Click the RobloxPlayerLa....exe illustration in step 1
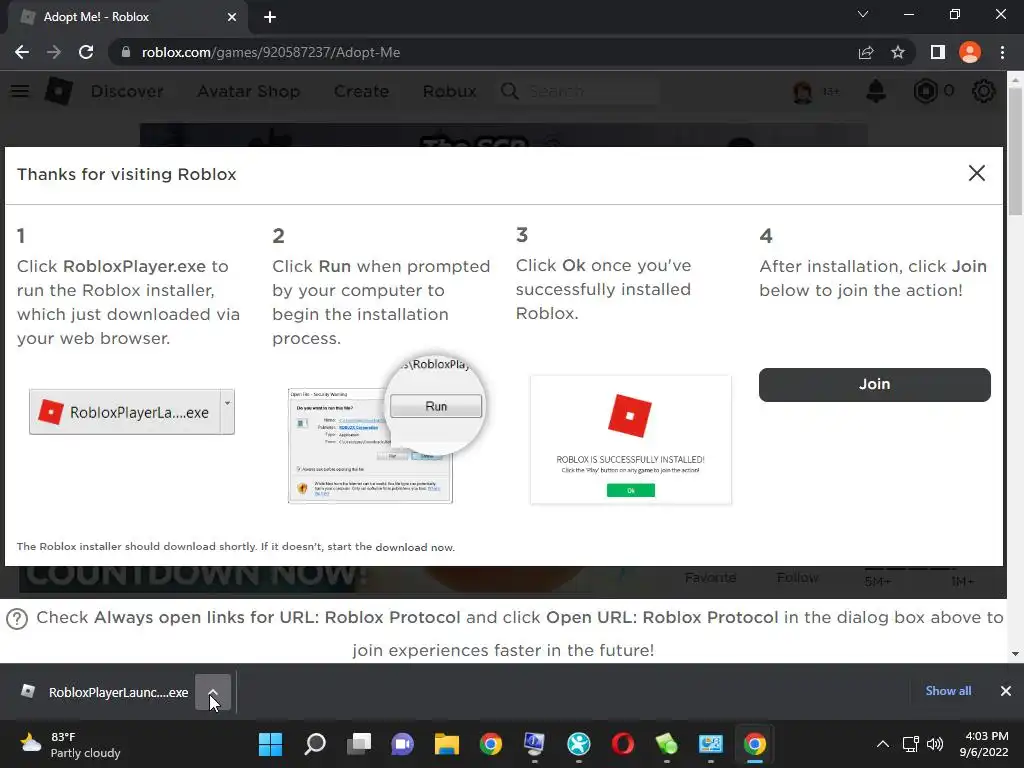Image resolution: width=1024 pixels, height=768 pixels. (x=132, y=412)
